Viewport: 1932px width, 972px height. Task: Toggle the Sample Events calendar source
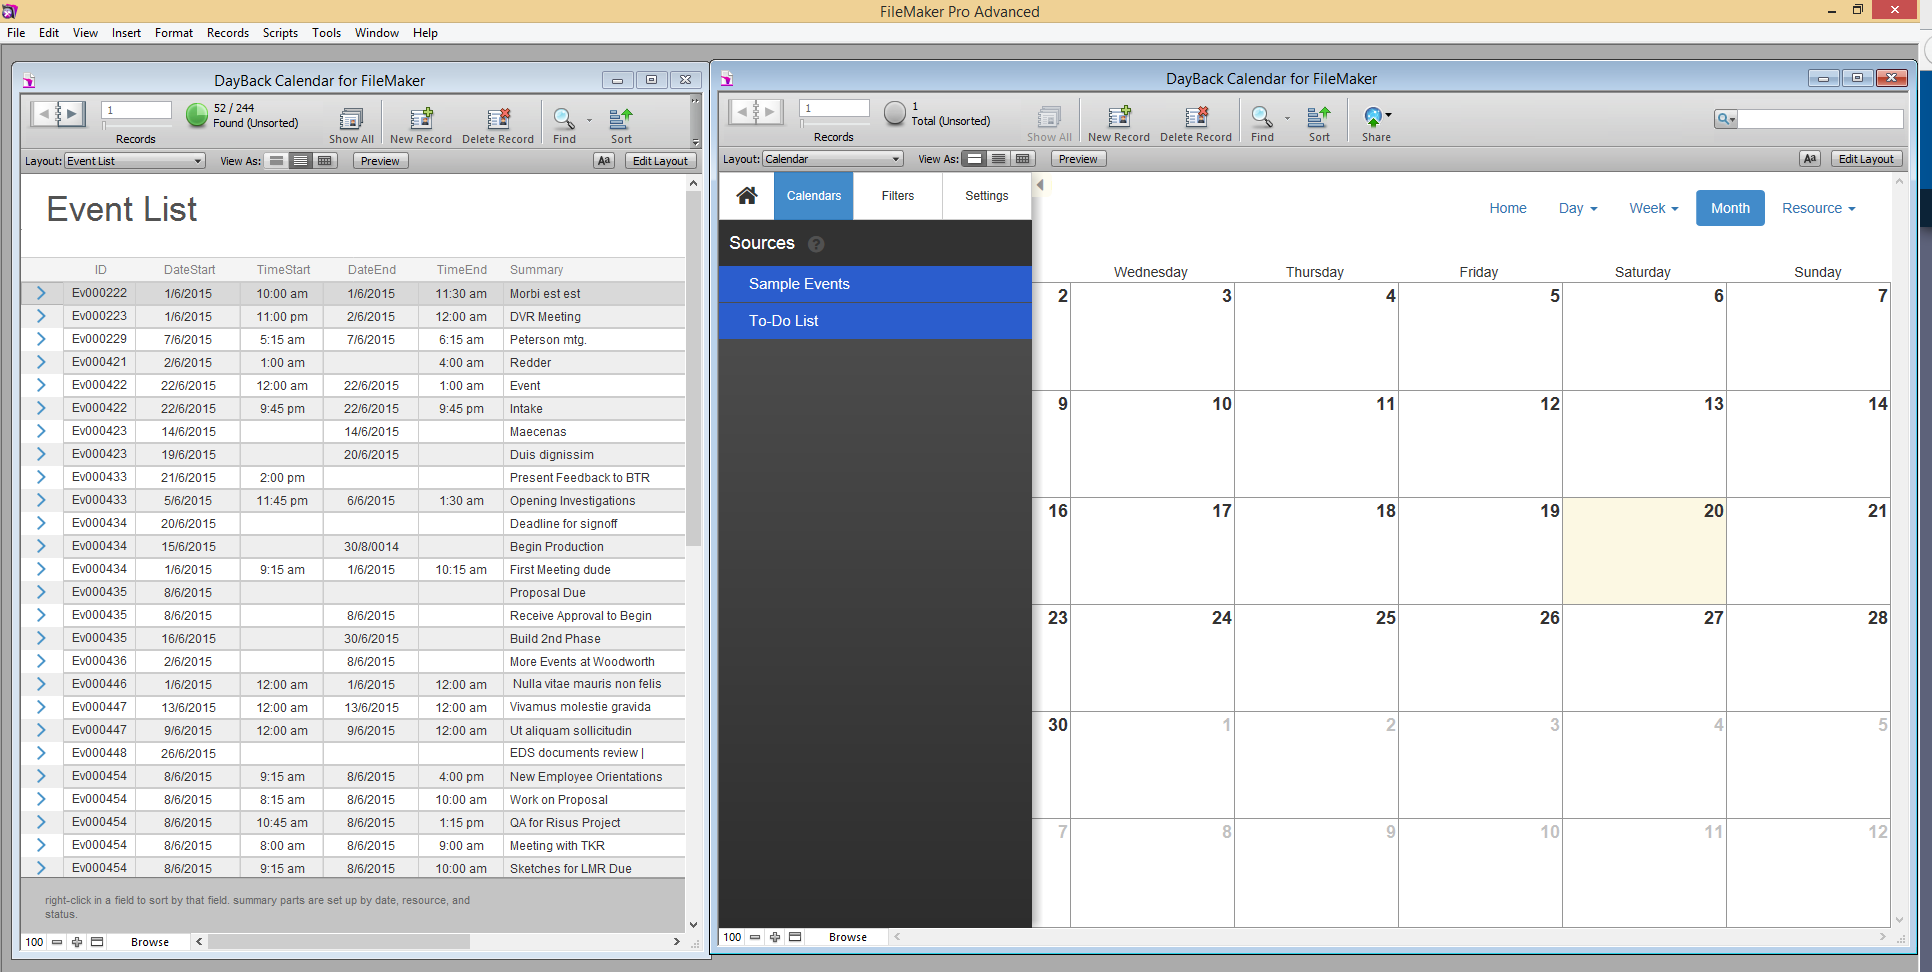(875, 284)
